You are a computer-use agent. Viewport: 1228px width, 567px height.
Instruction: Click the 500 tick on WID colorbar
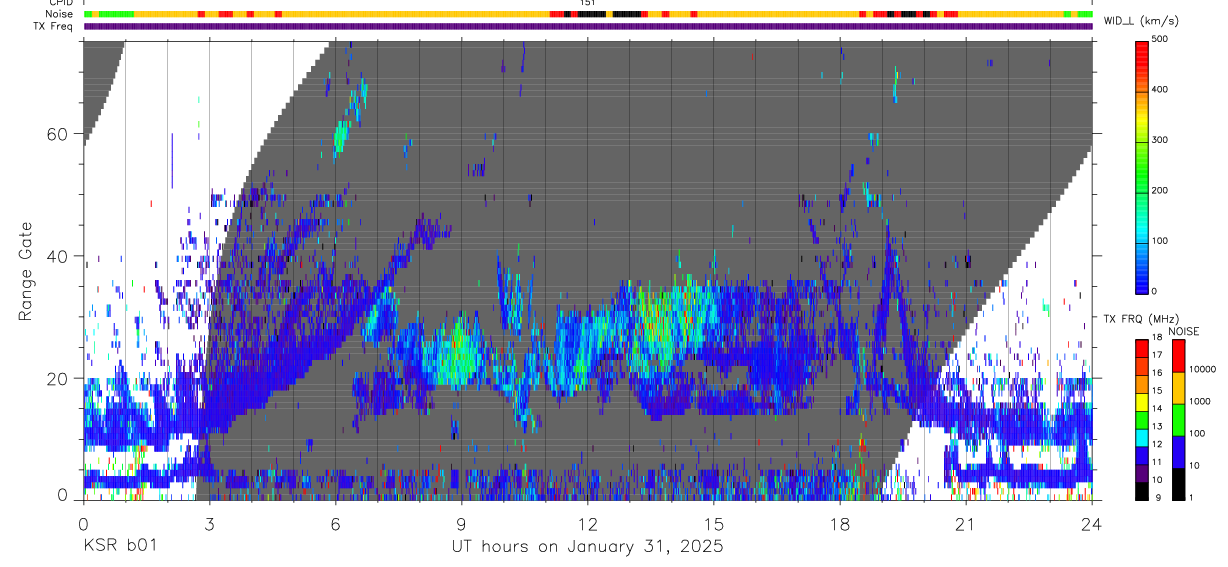pyautogui.click(x=1162, y=39)
